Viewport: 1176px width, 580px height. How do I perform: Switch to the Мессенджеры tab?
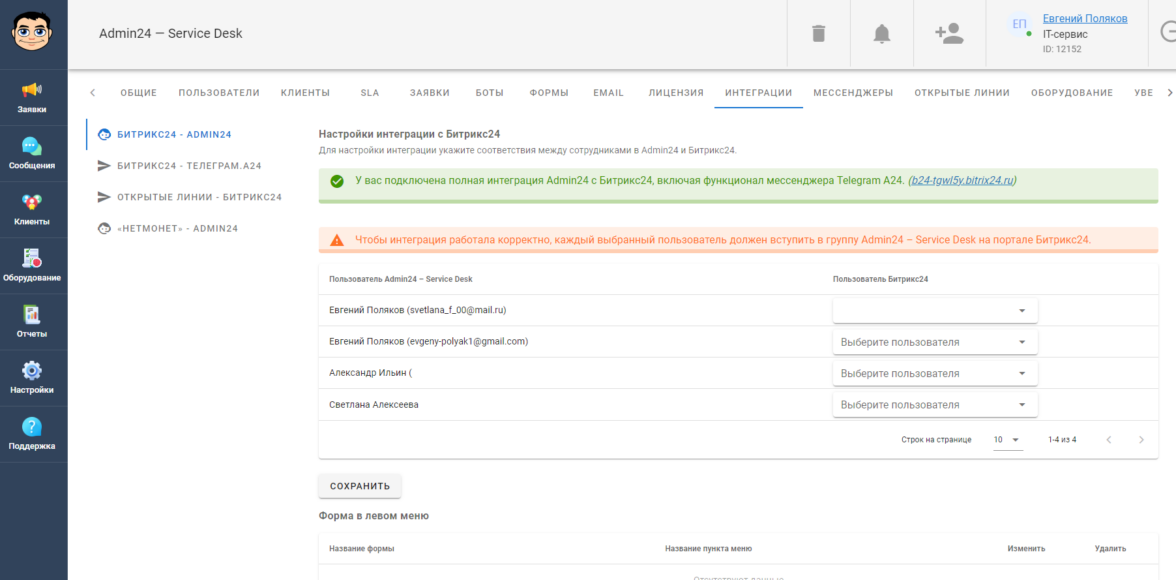[852, 93]
